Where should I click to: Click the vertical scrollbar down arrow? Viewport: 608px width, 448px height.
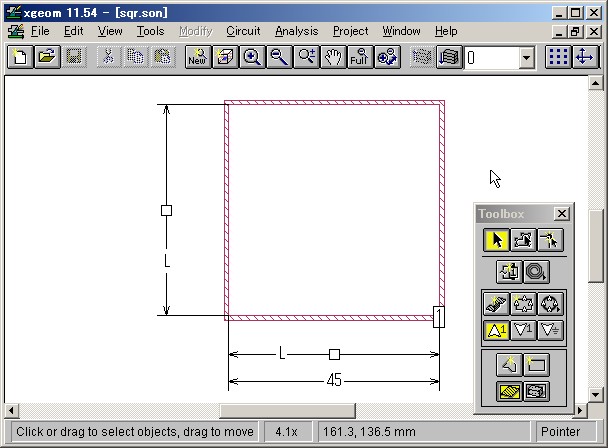coord(595,395)
